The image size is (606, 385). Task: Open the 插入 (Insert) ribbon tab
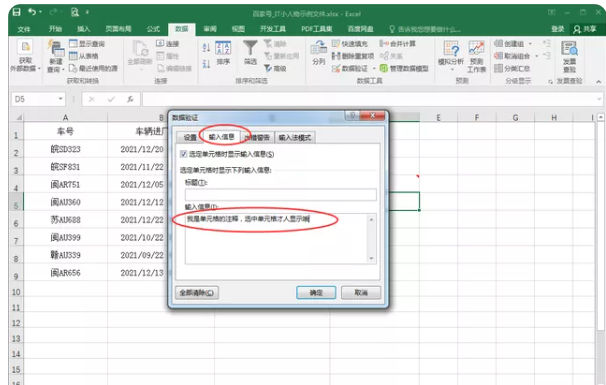click(83, 29)
